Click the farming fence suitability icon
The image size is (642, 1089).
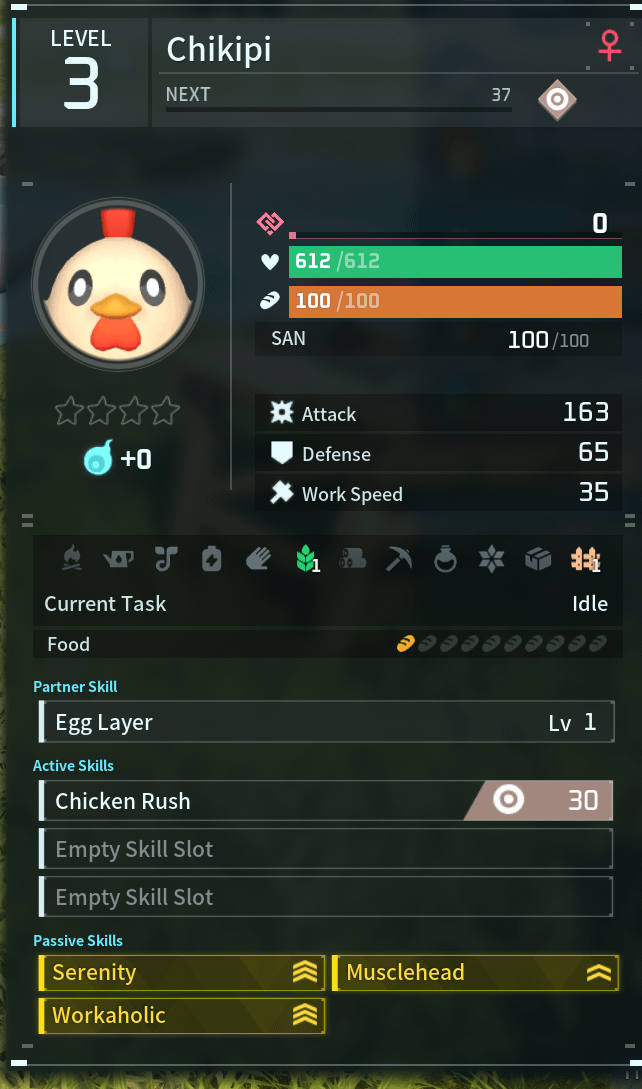tap(585, 559)
